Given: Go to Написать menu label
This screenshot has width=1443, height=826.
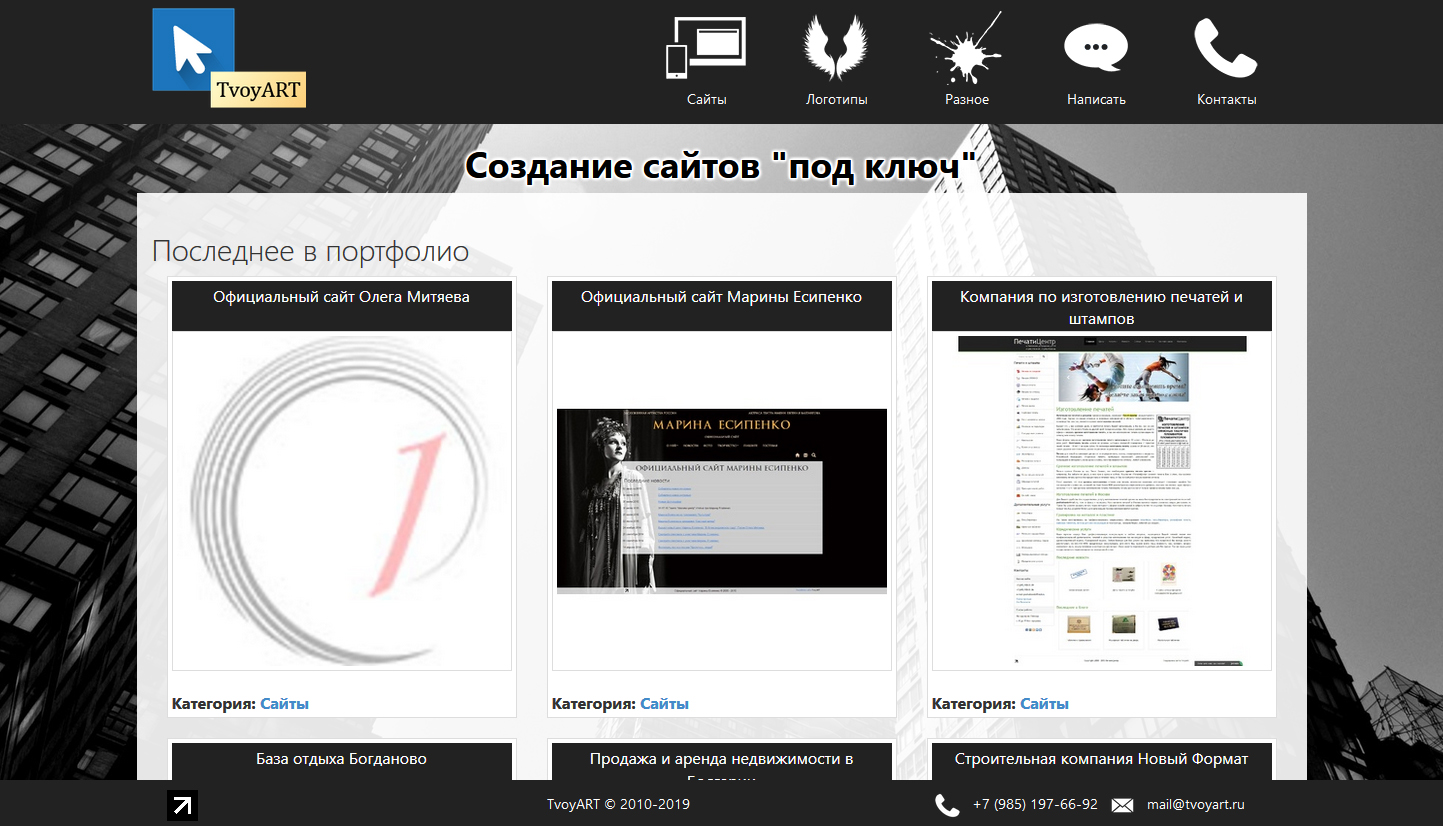Looking at the screenshot, I should click(x=1096, y=100).
